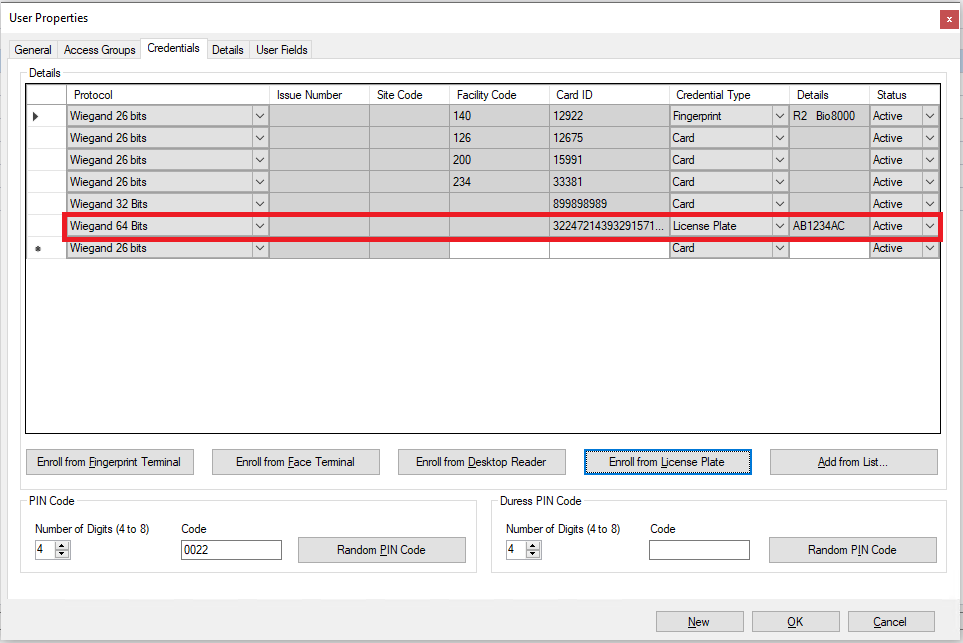Open Credential Type dropdown for Card ID 12675

point(780,138)
